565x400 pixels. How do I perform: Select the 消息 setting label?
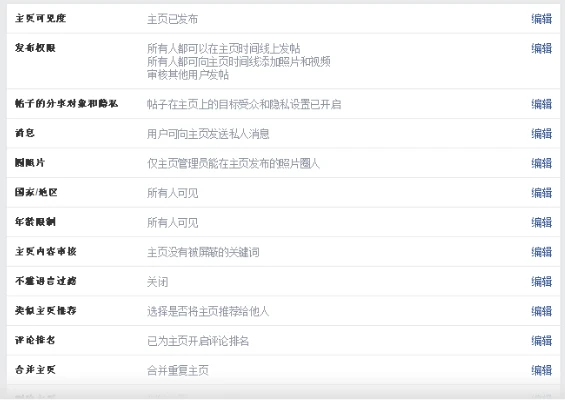tap(25, 133)
